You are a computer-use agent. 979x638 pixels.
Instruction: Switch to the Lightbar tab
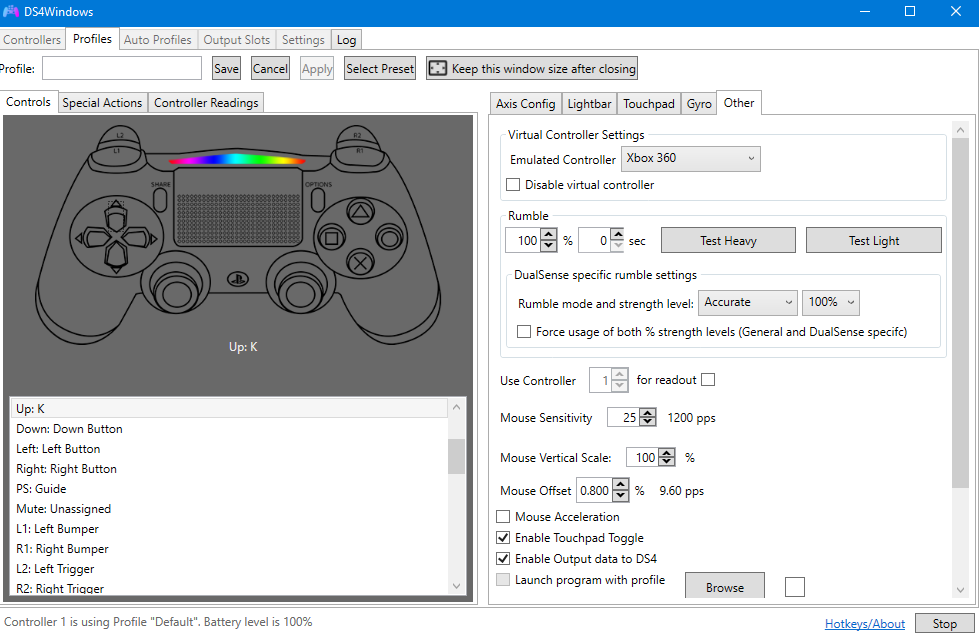[588, 104]
